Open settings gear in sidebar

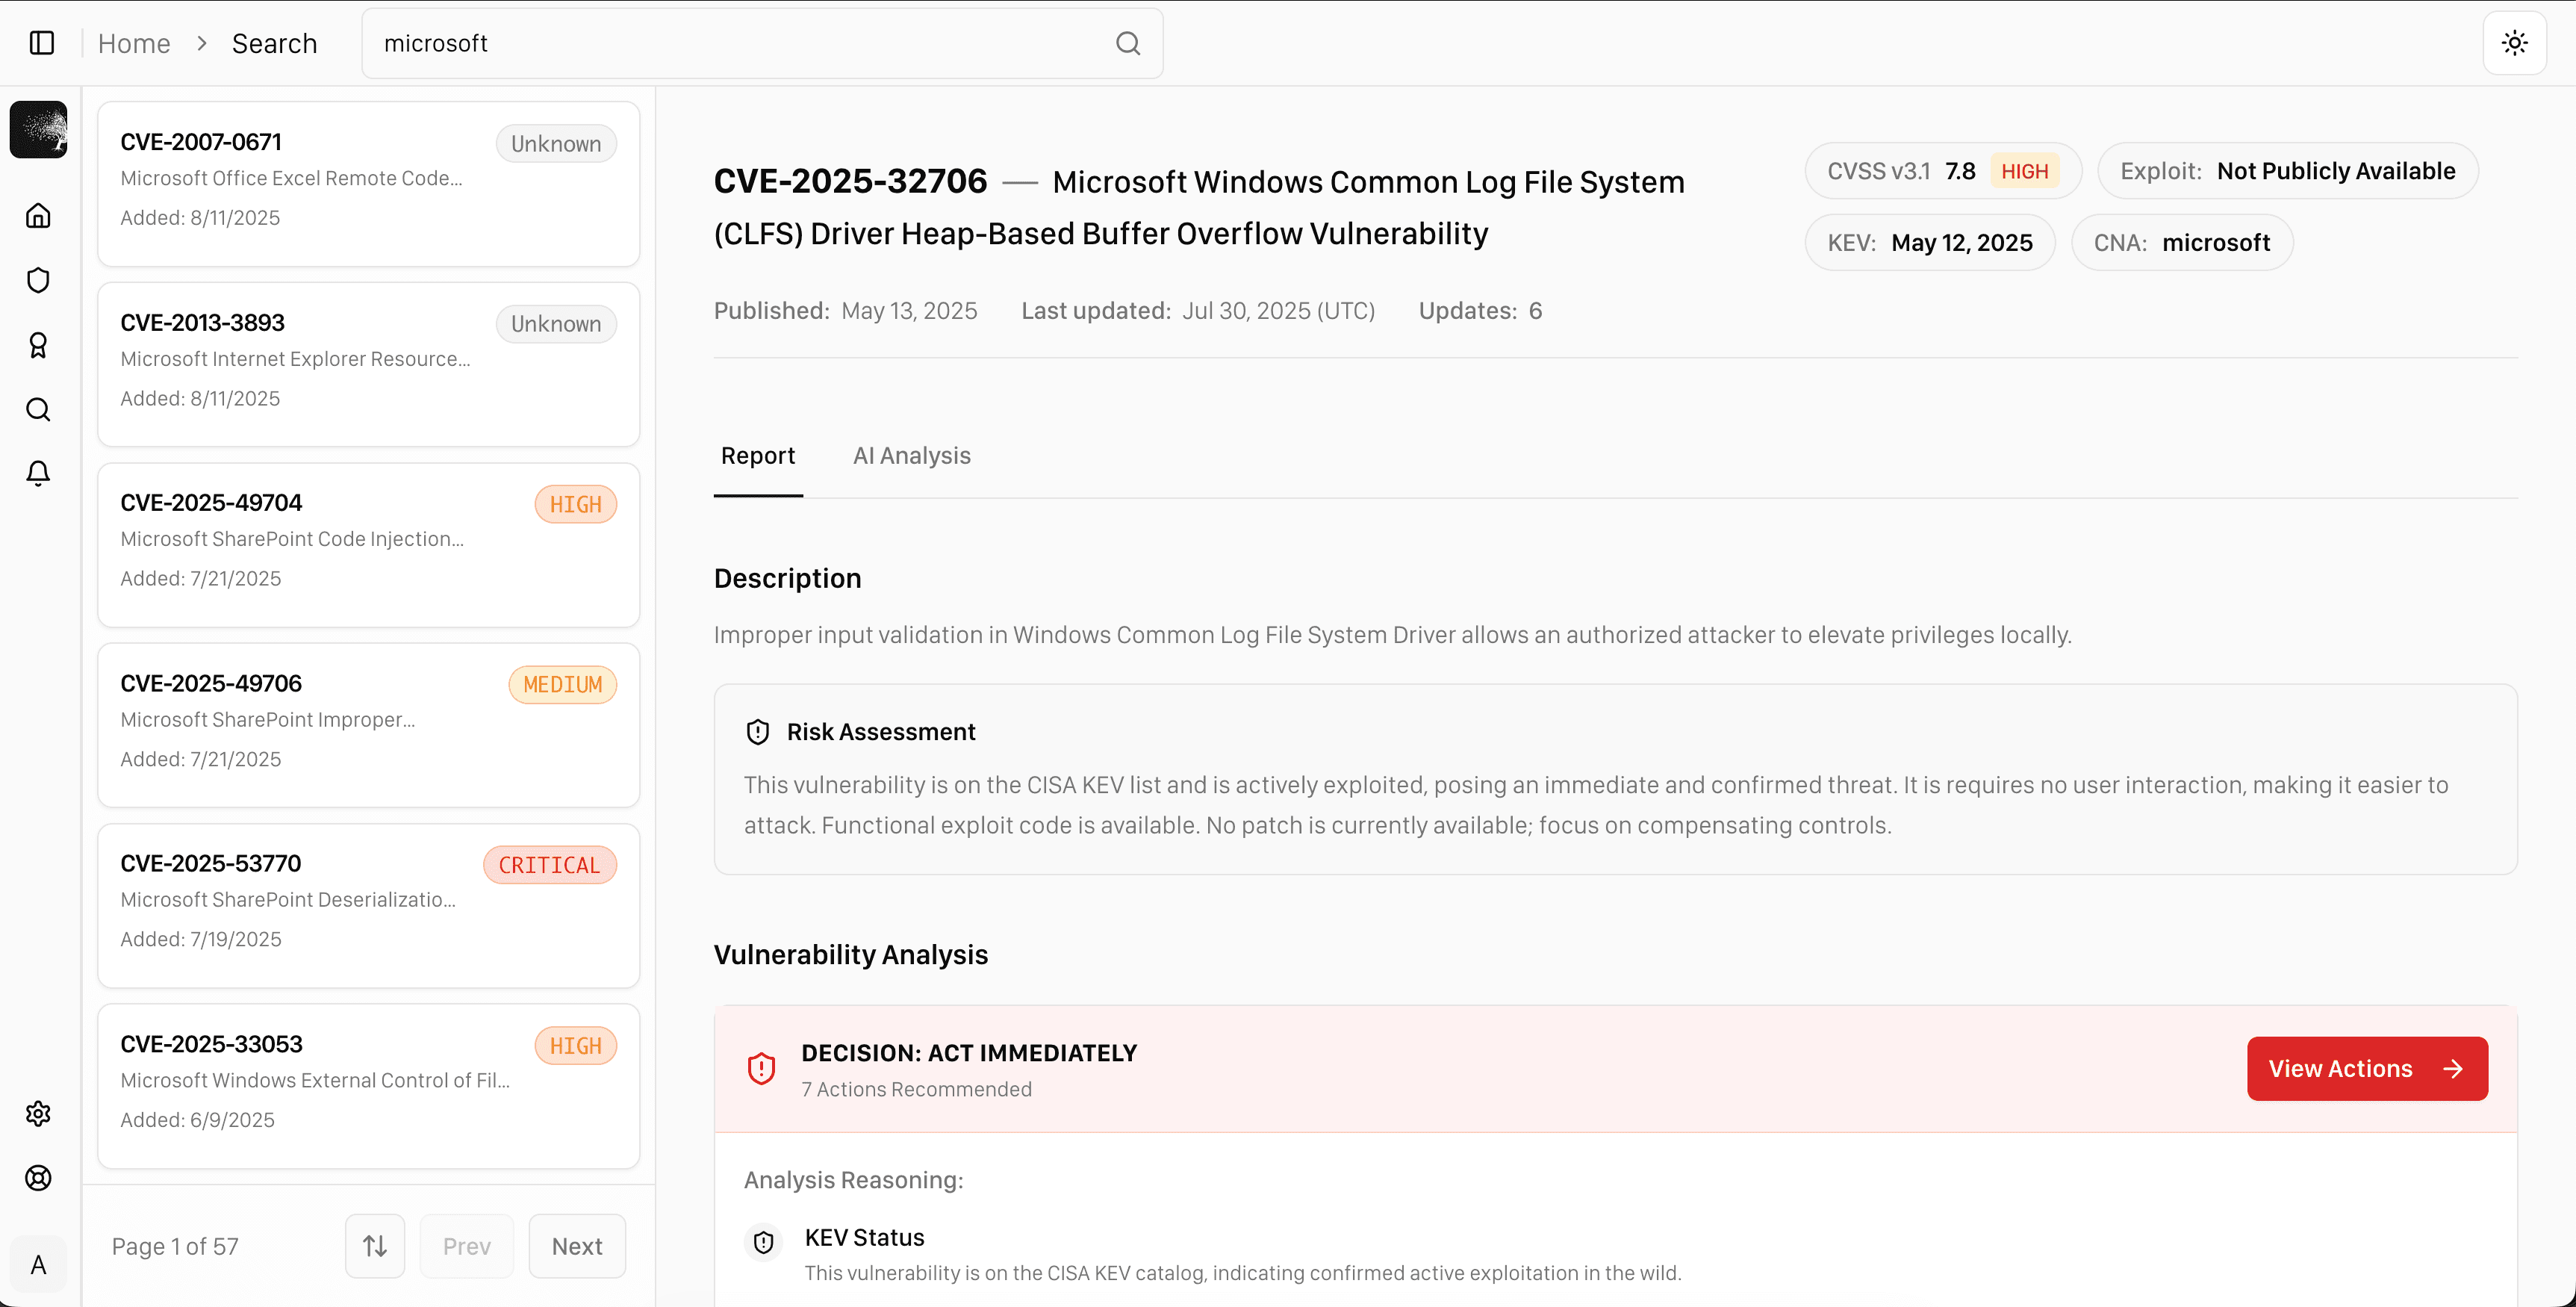(x=38, y=1113)
